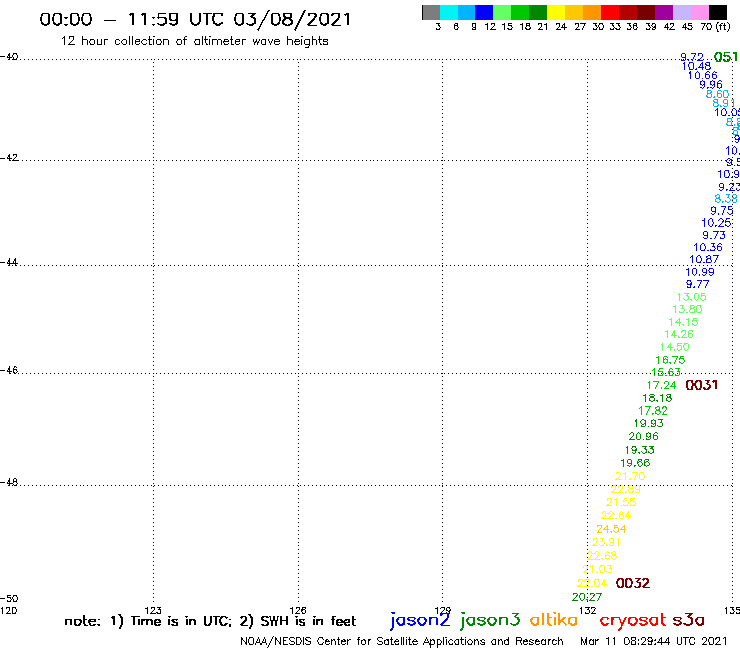Viewport: 740px width, 650px height.
Task: Click the 9.77 wave height value
Action: (698, 284)
